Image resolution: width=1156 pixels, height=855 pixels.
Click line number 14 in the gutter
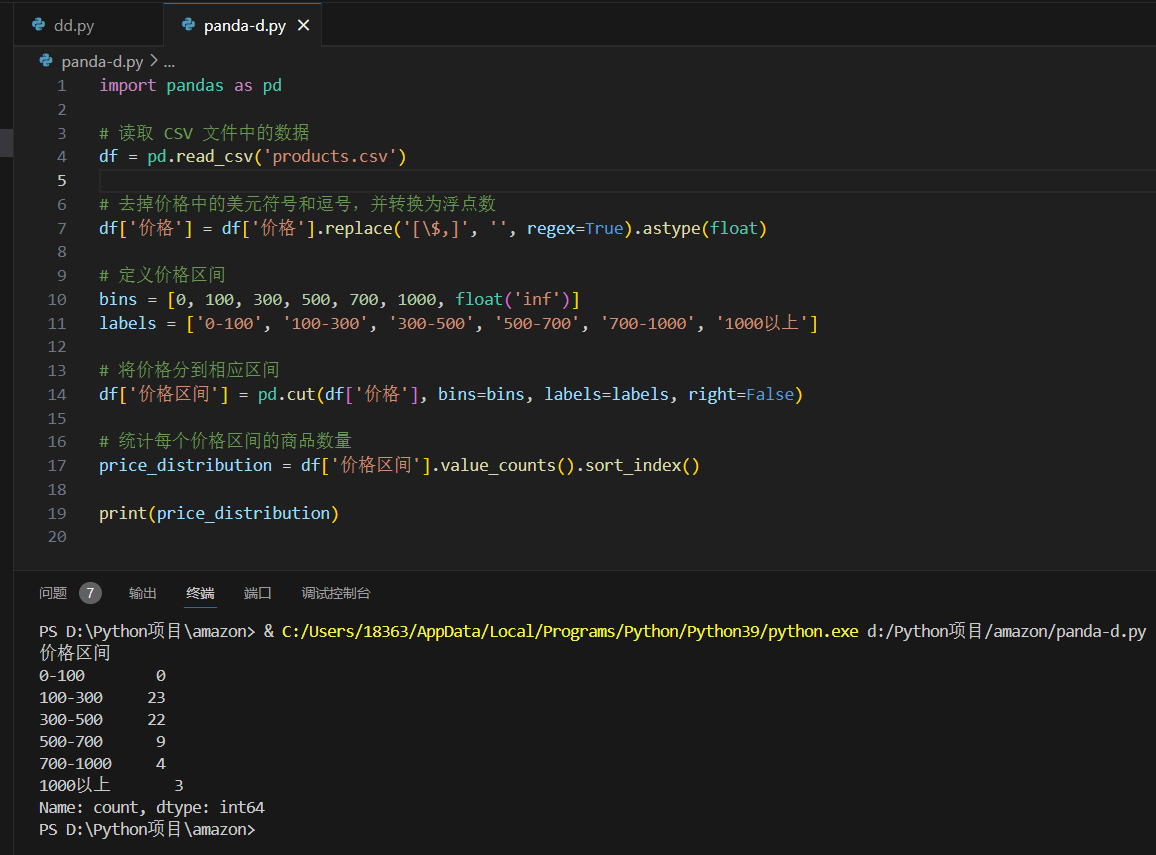click(x=57, y=395)
